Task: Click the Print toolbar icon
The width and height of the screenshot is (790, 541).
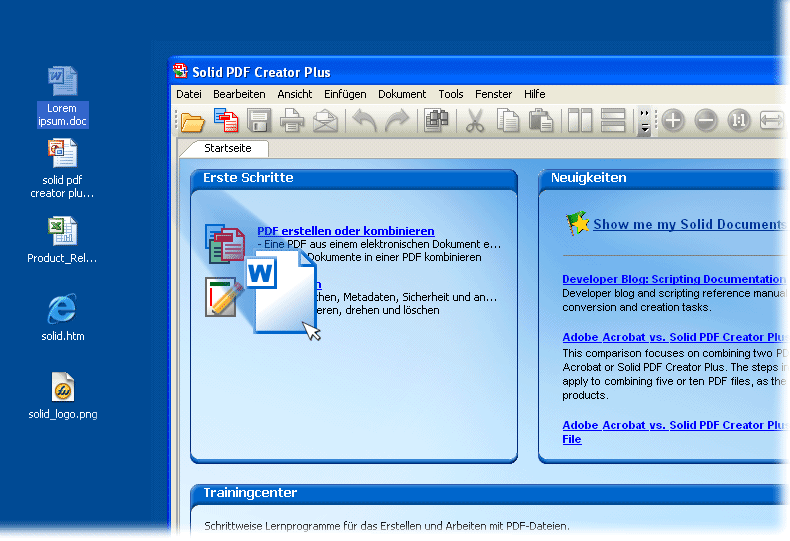Action: [292, 122]
